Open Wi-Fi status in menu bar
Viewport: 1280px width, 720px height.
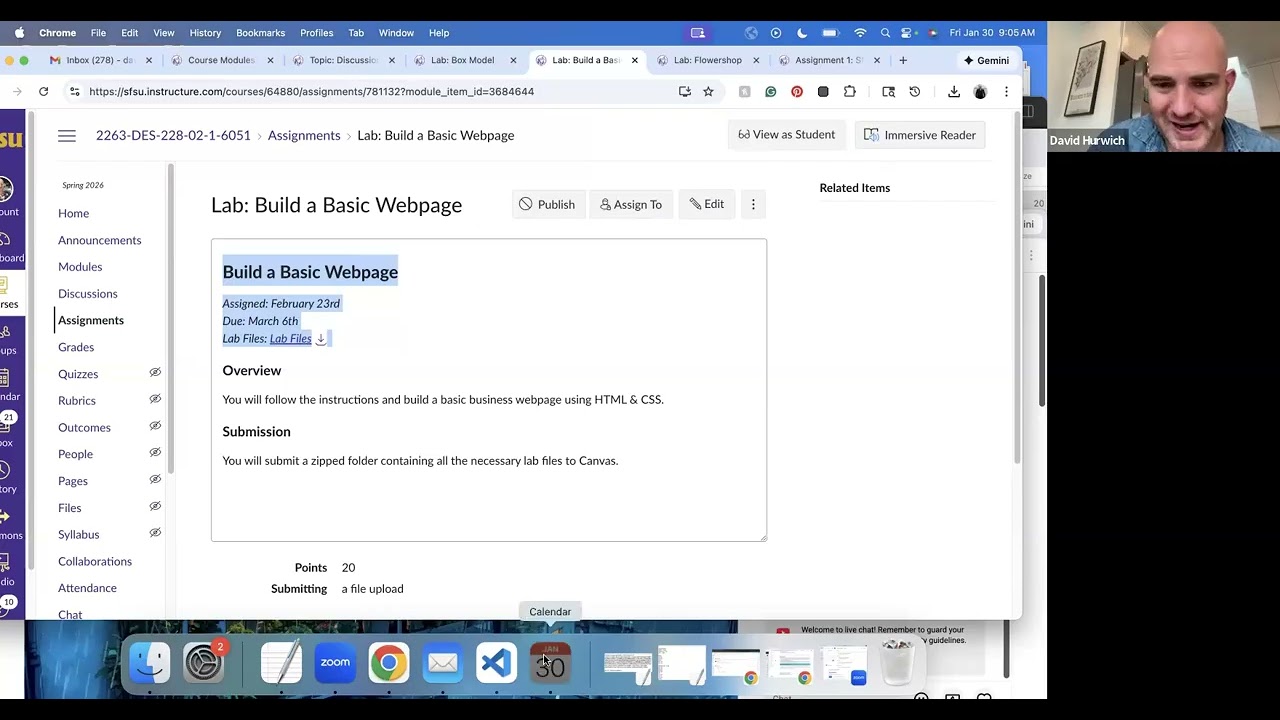tap(859, 33)
